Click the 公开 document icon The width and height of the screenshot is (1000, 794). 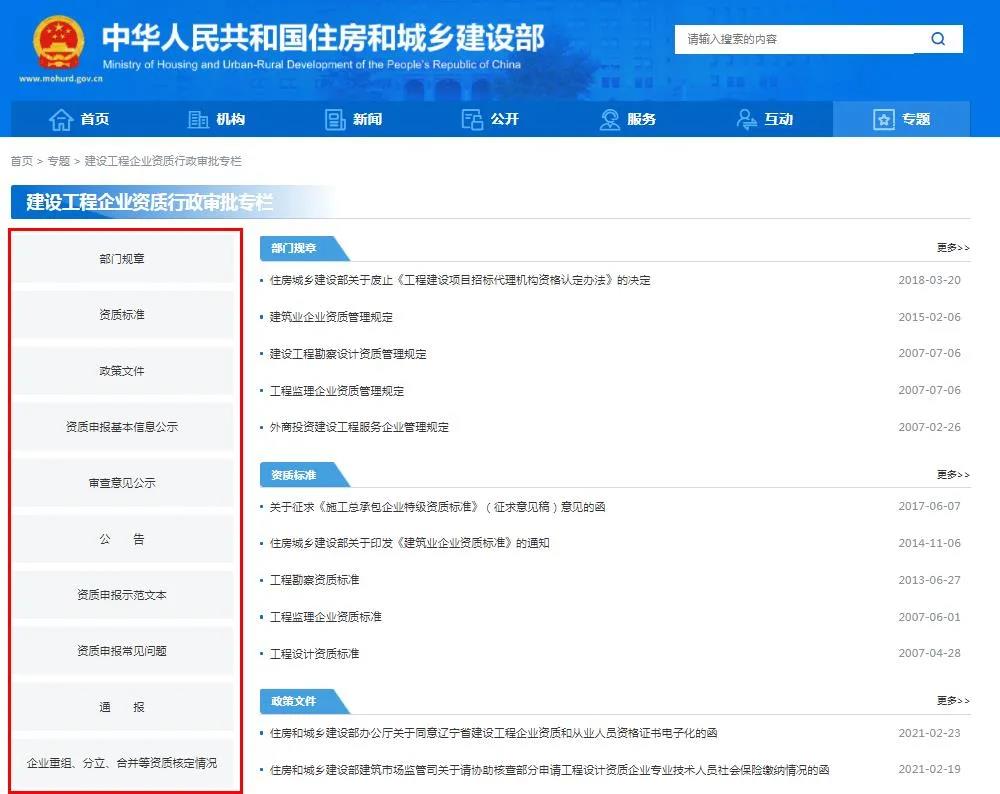coord(472,119)
